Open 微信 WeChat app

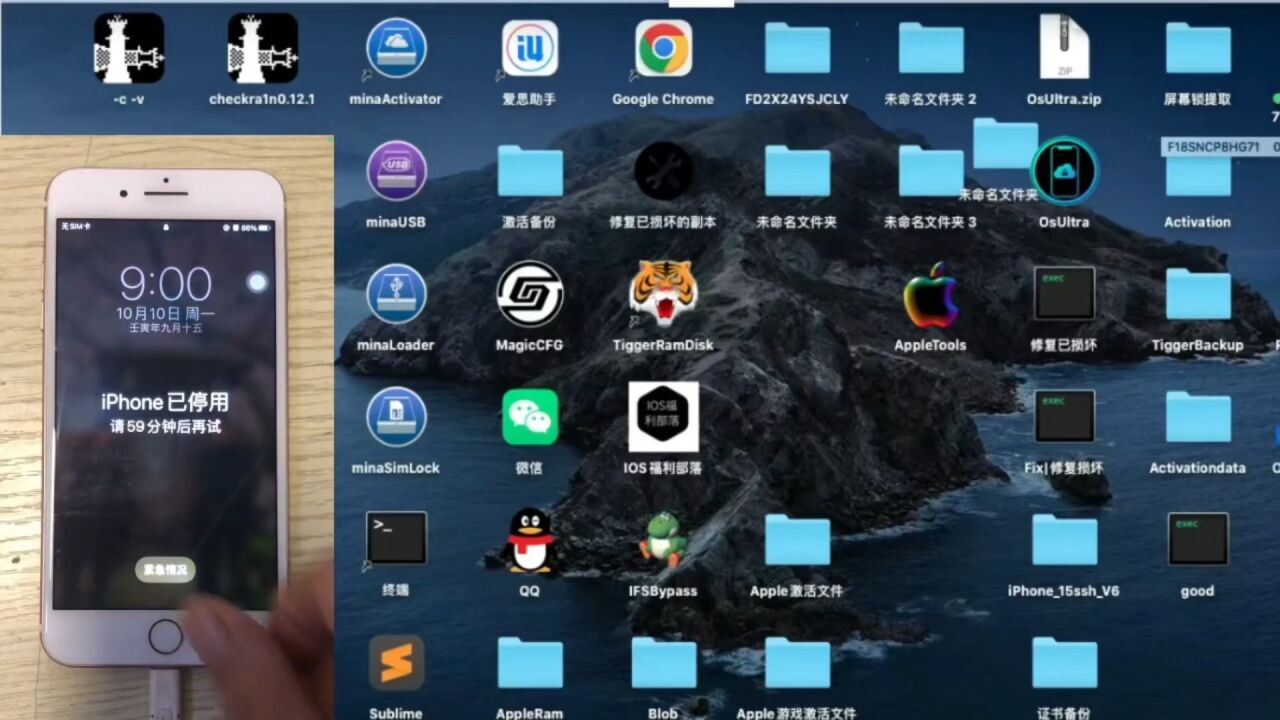pos(530,417)
